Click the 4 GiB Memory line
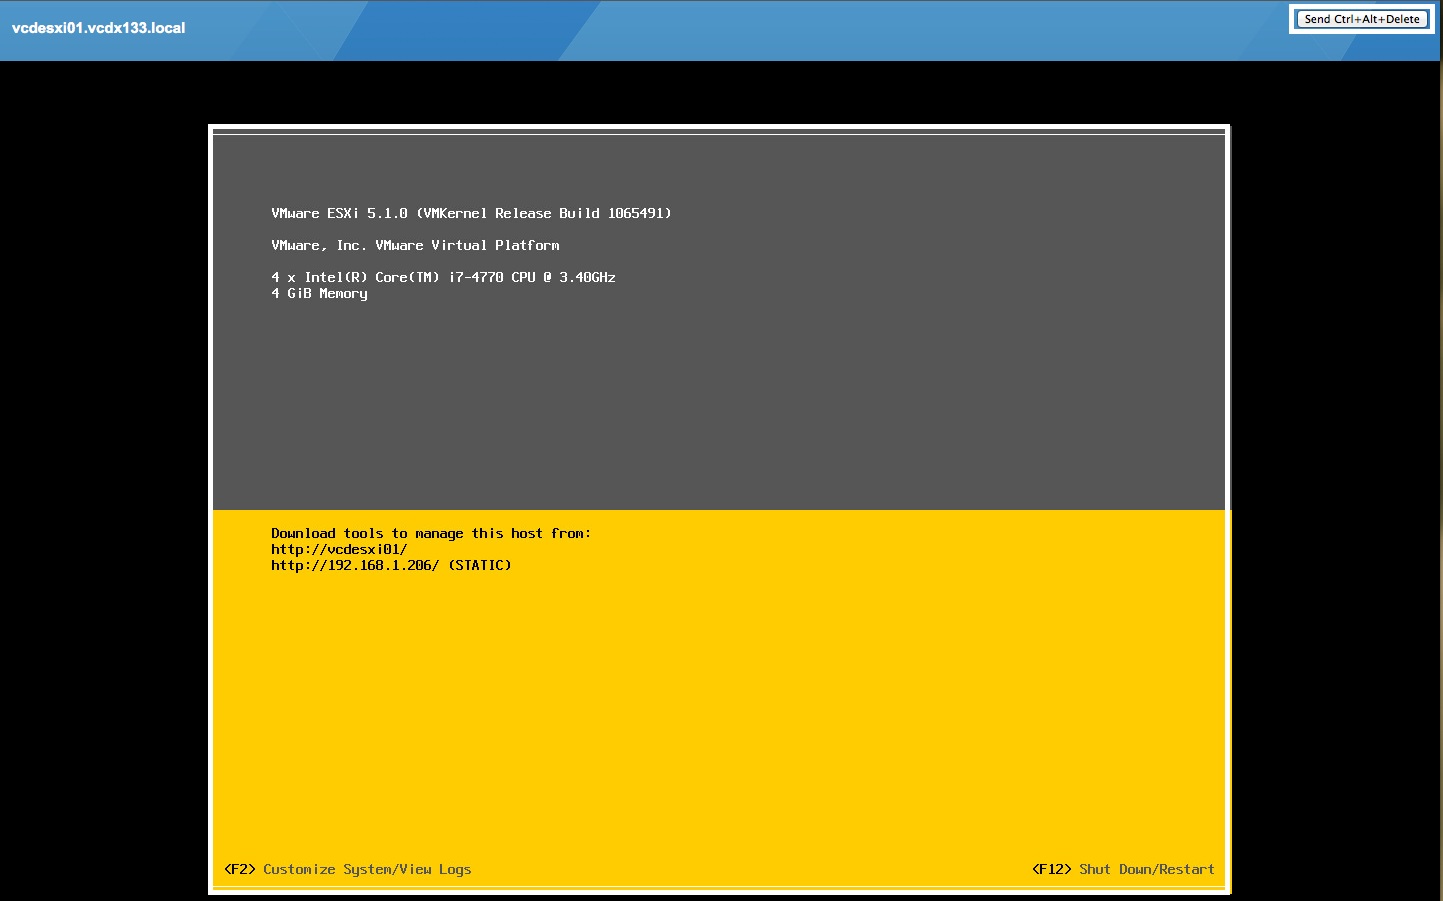1443x901 pixels. (319, 293)
